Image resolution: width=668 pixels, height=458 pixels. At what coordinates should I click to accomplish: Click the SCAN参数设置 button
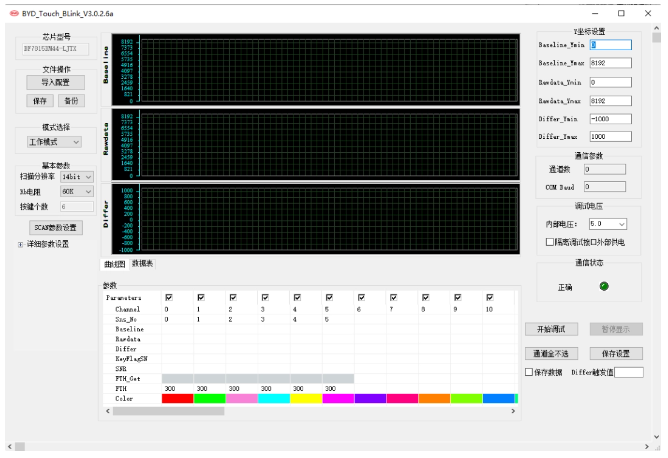pyautogui.click(x=55, y=227)
